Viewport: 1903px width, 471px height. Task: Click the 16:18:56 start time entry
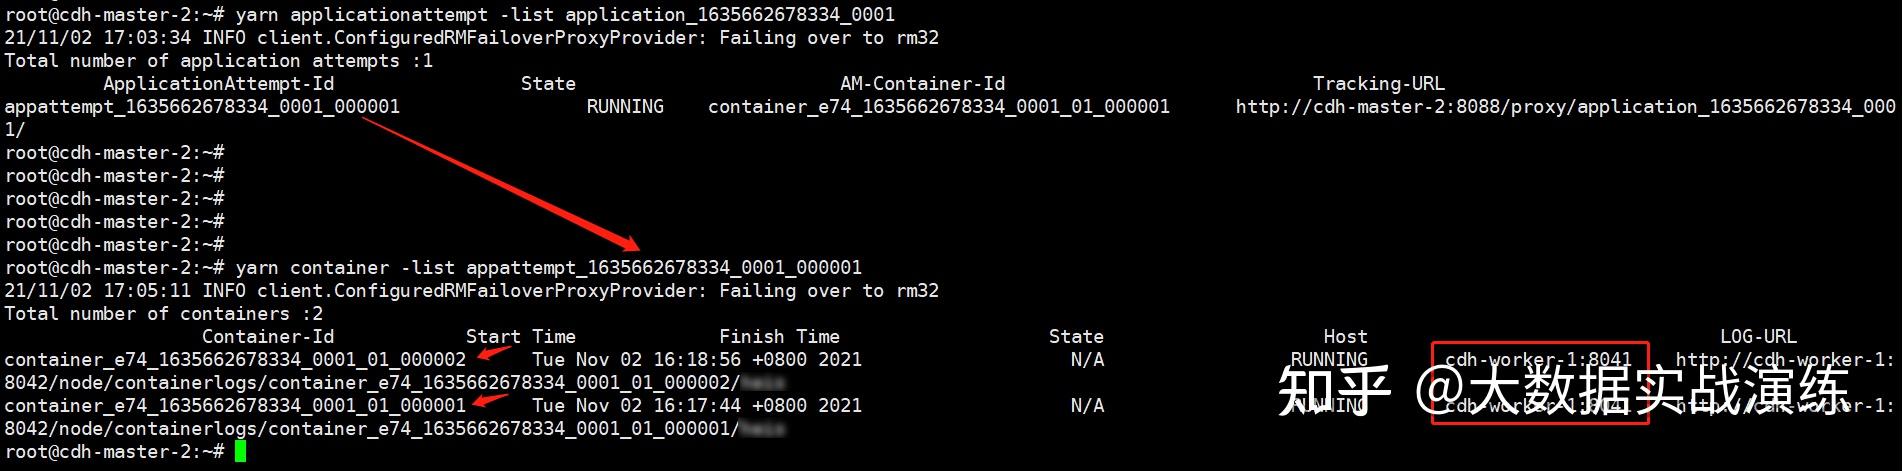[696, 360]
